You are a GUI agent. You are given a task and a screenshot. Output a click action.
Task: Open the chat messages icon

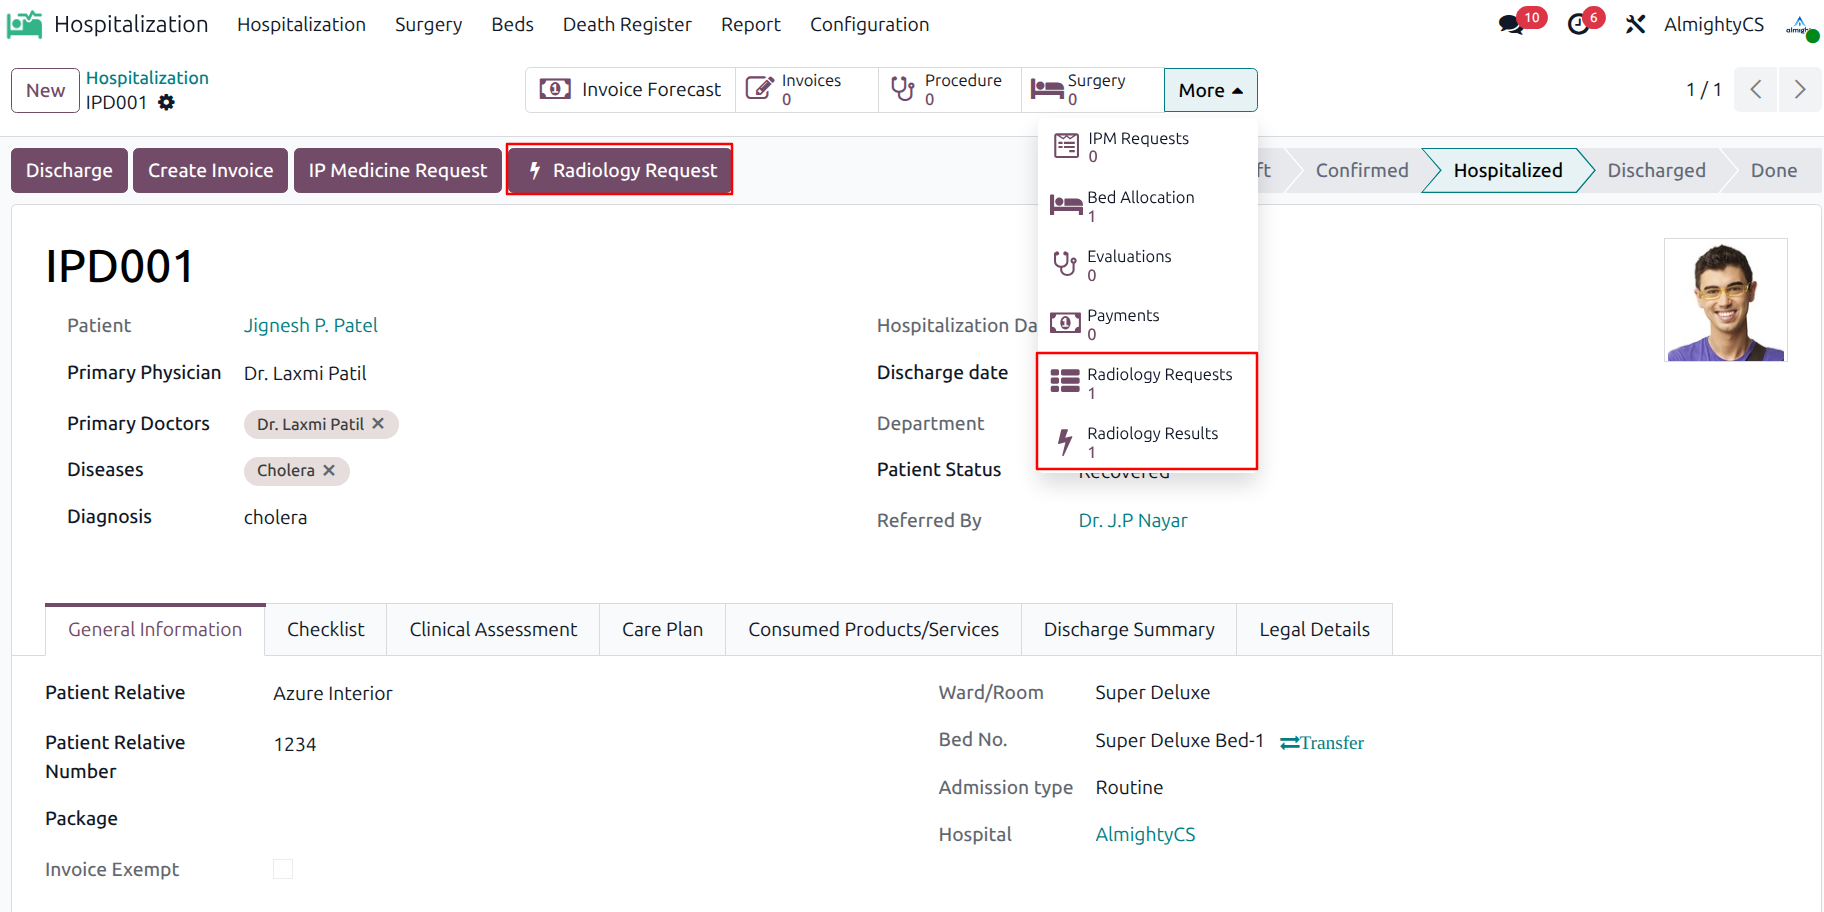click(1511, 25)
